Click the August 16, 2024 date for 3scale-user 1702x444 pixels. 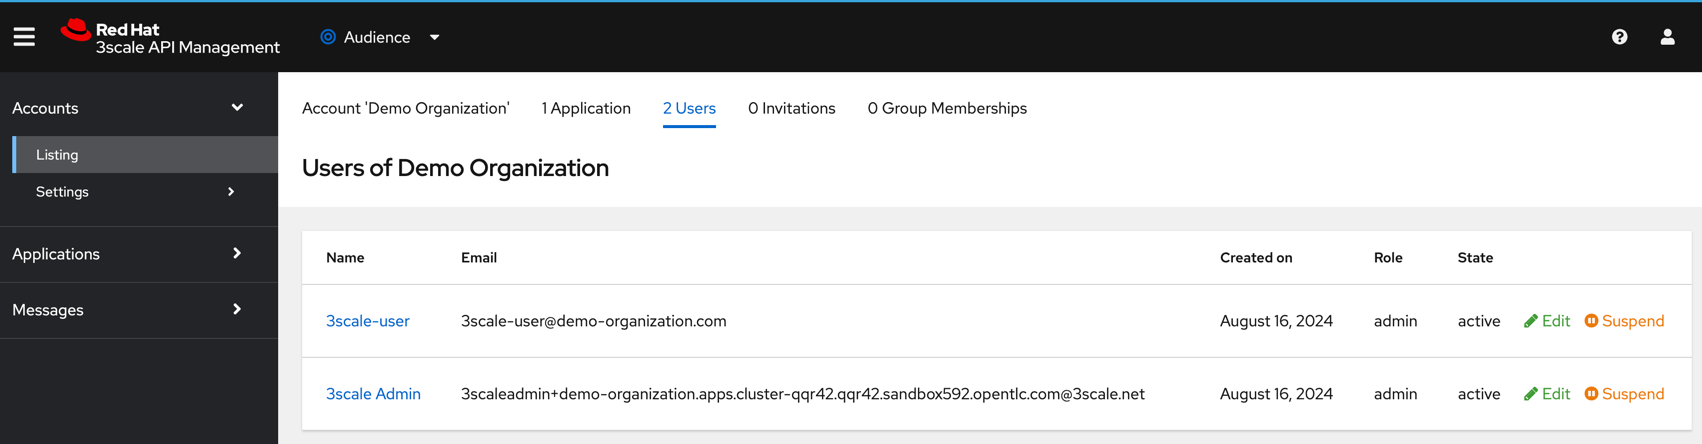coord(1276,321)
